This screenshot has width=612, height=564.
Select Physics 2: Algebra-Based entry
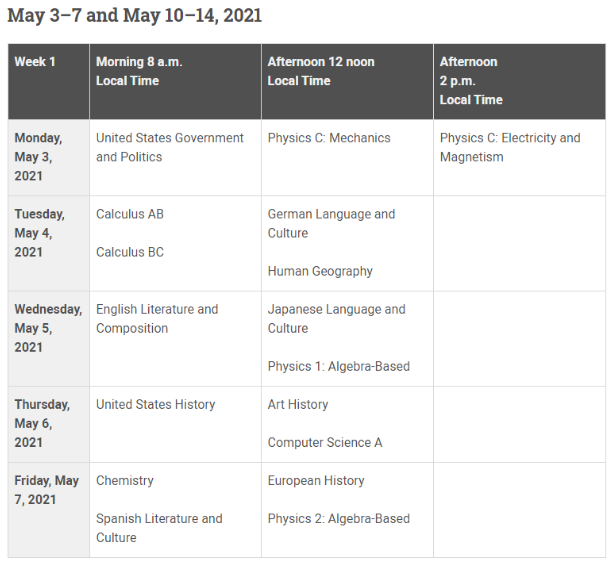(x=339, y=518)
